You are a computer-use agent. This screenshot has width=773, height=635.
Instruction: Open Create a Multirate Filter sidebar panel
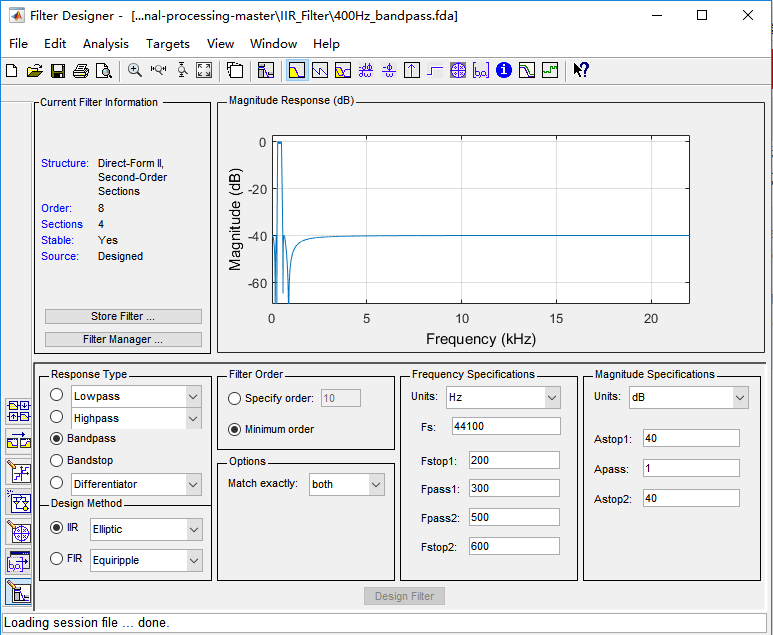click(19, 412)
